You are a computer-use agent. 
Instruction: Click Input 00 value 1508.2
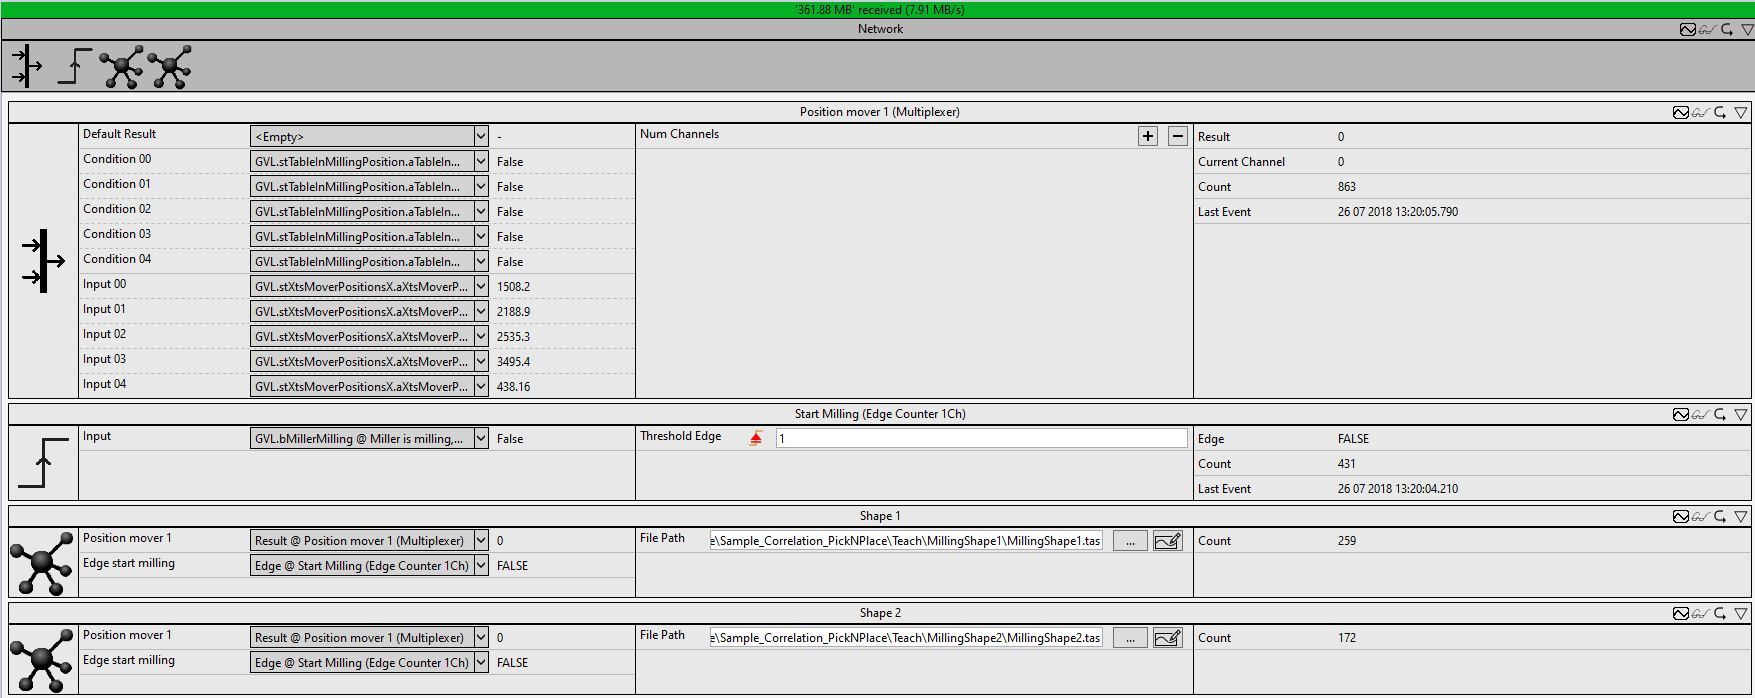[513, 287]
